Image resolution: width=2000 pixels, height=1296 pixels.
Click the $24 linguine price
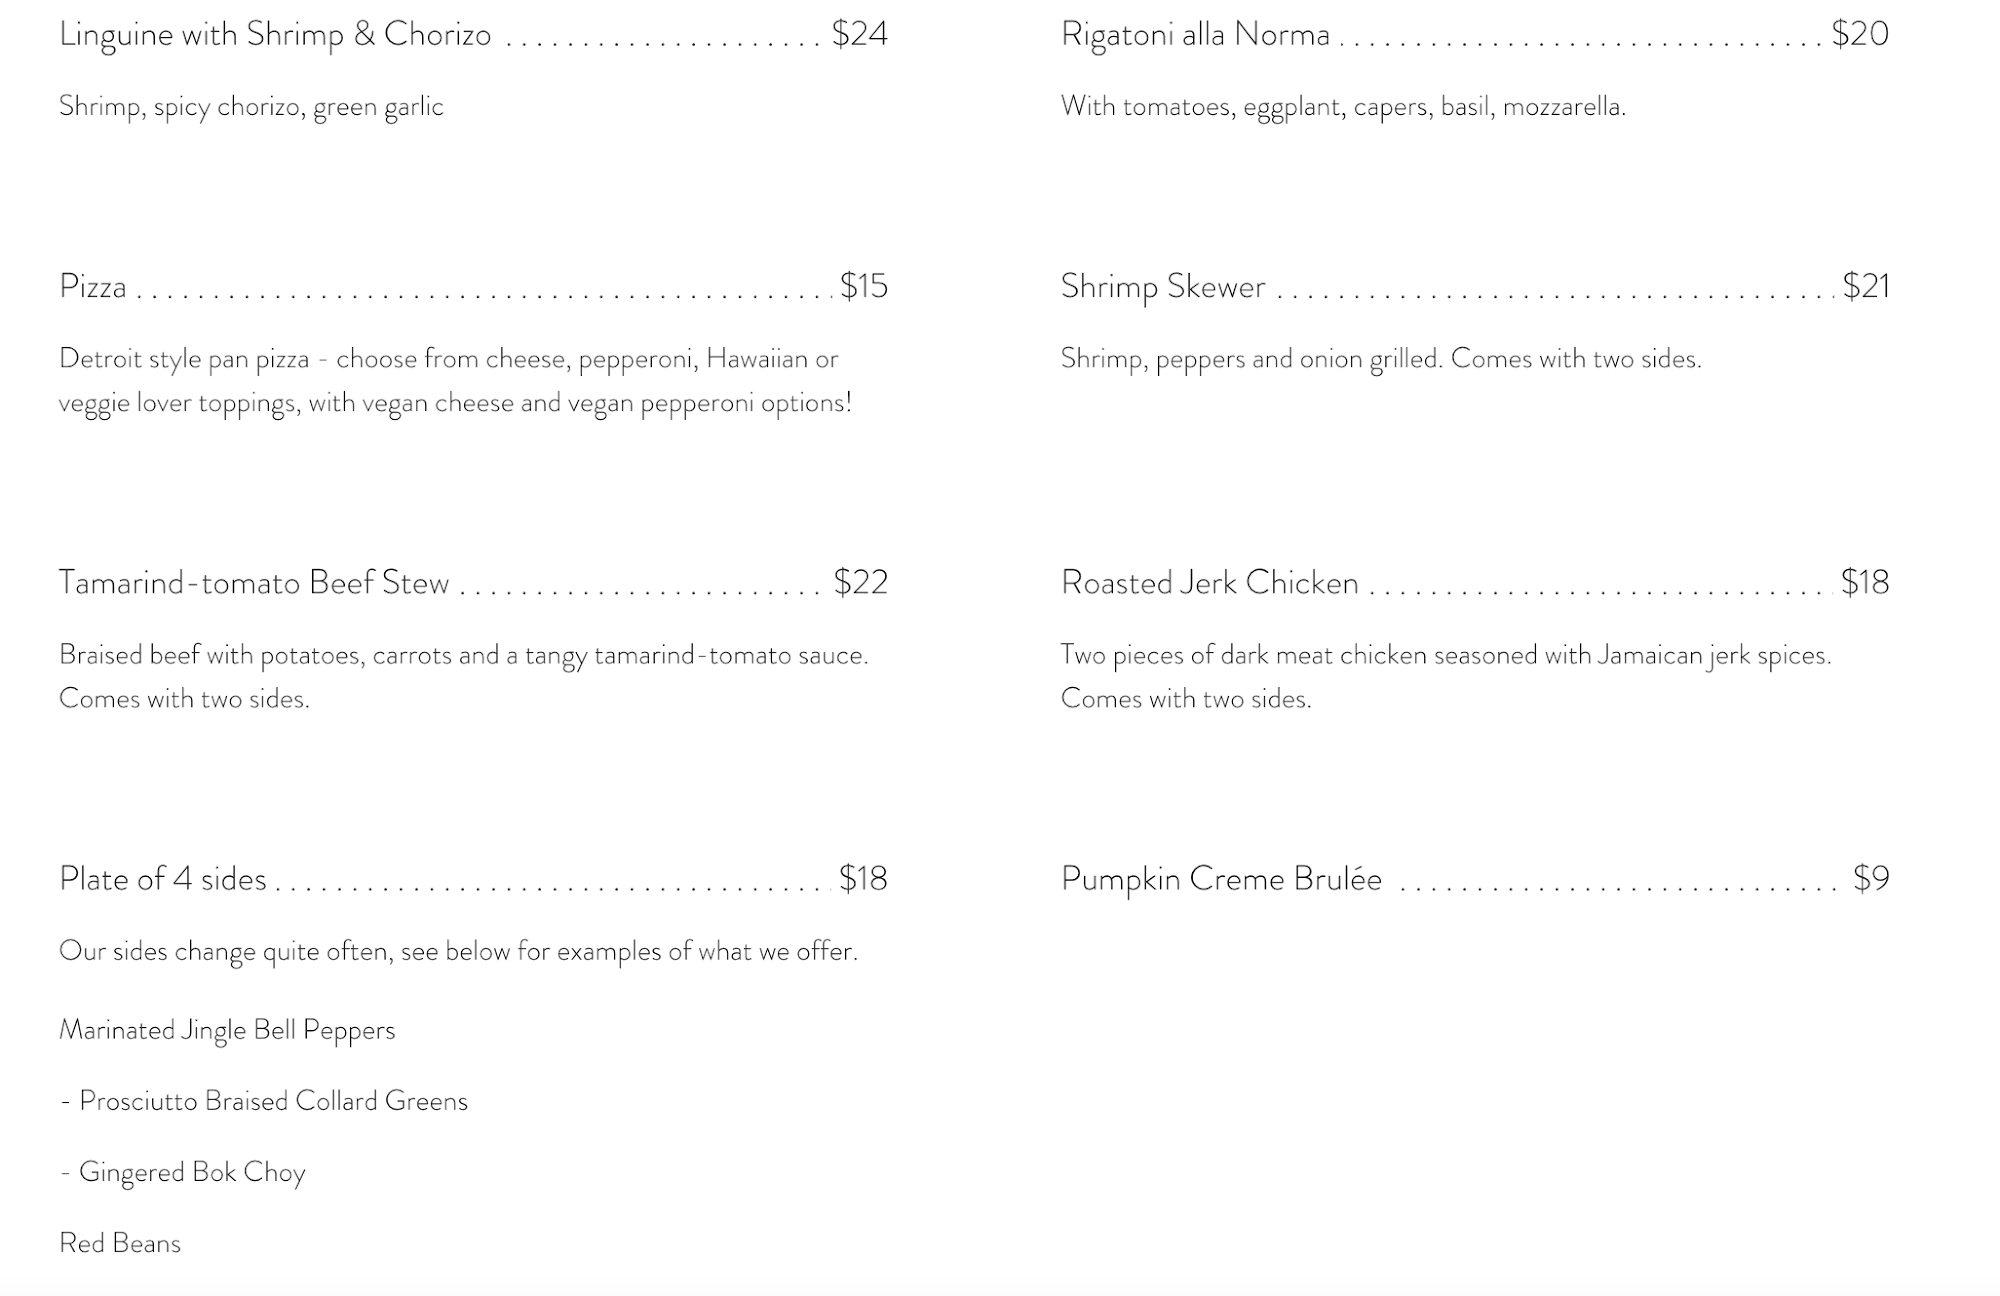click(x=860, y=35)
